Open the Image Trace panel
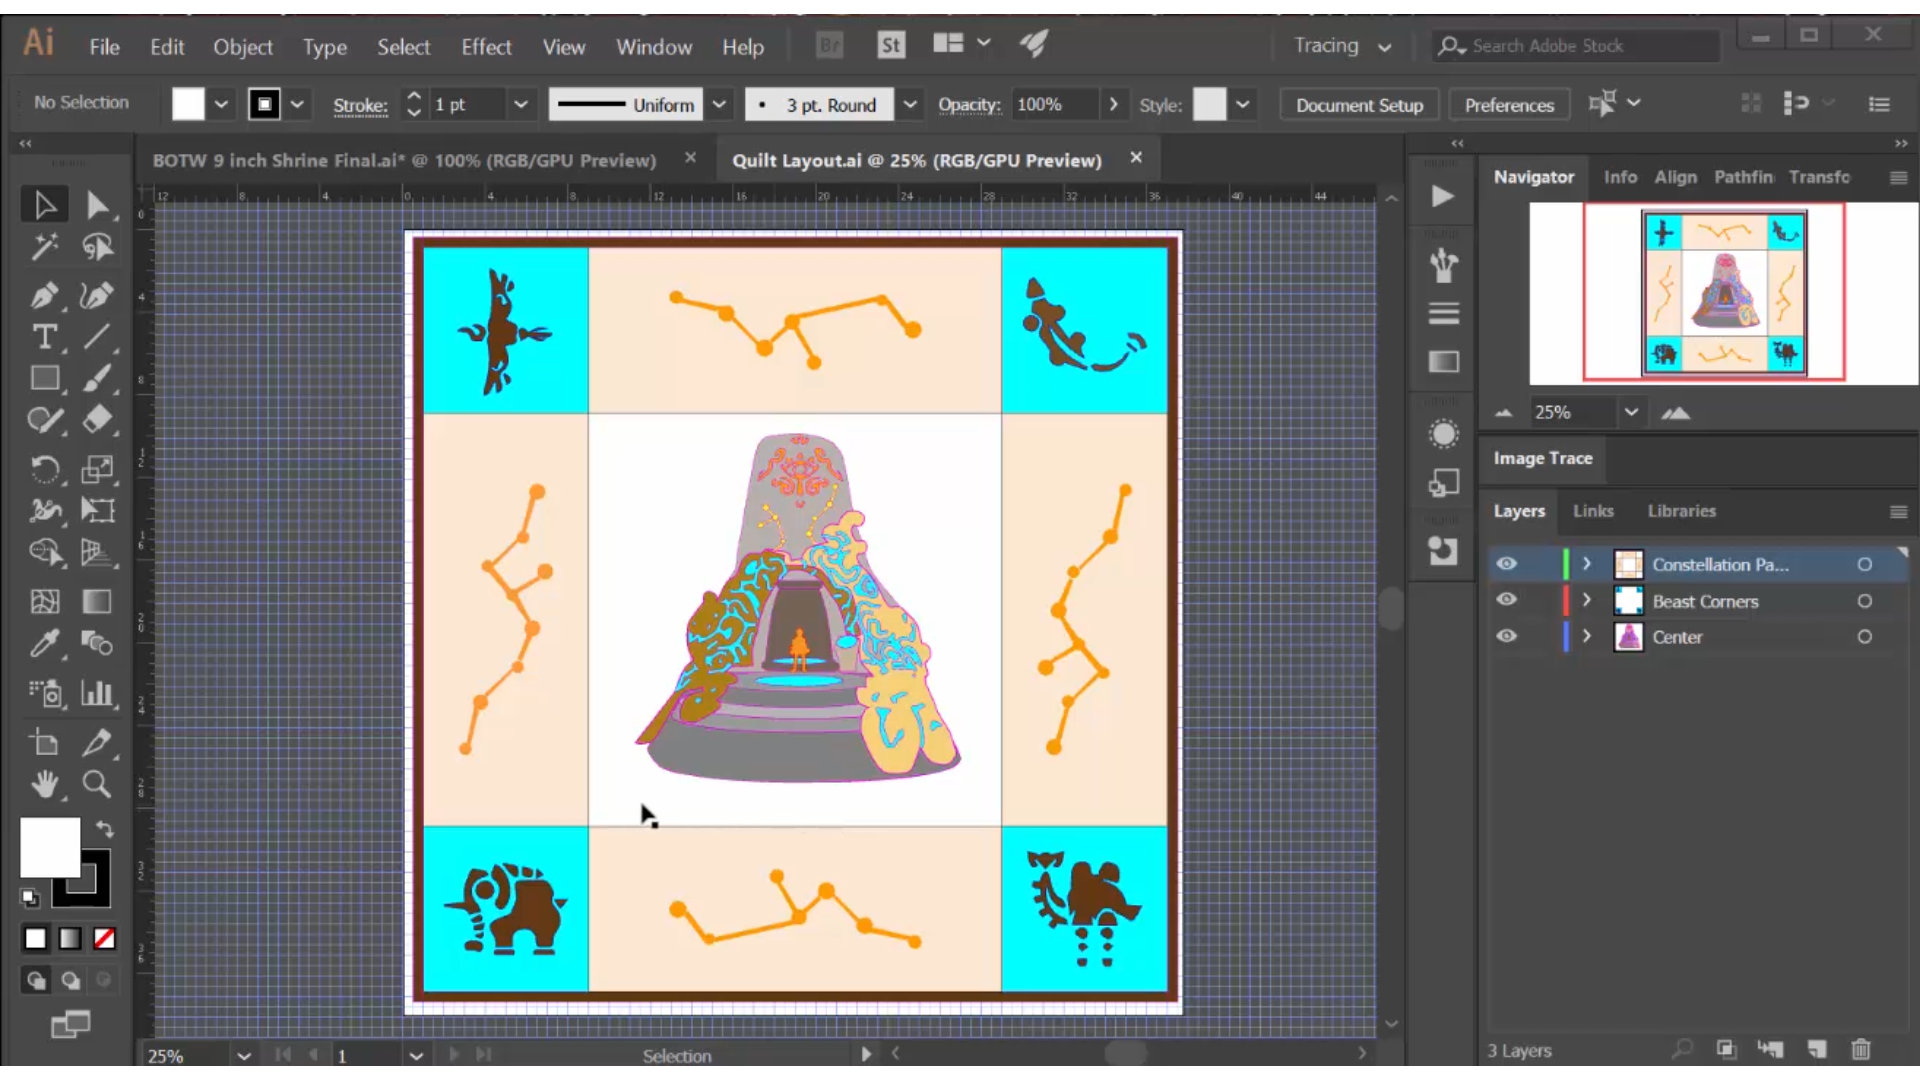The image size is (1920, 1080). click(x=1542, y=458)
